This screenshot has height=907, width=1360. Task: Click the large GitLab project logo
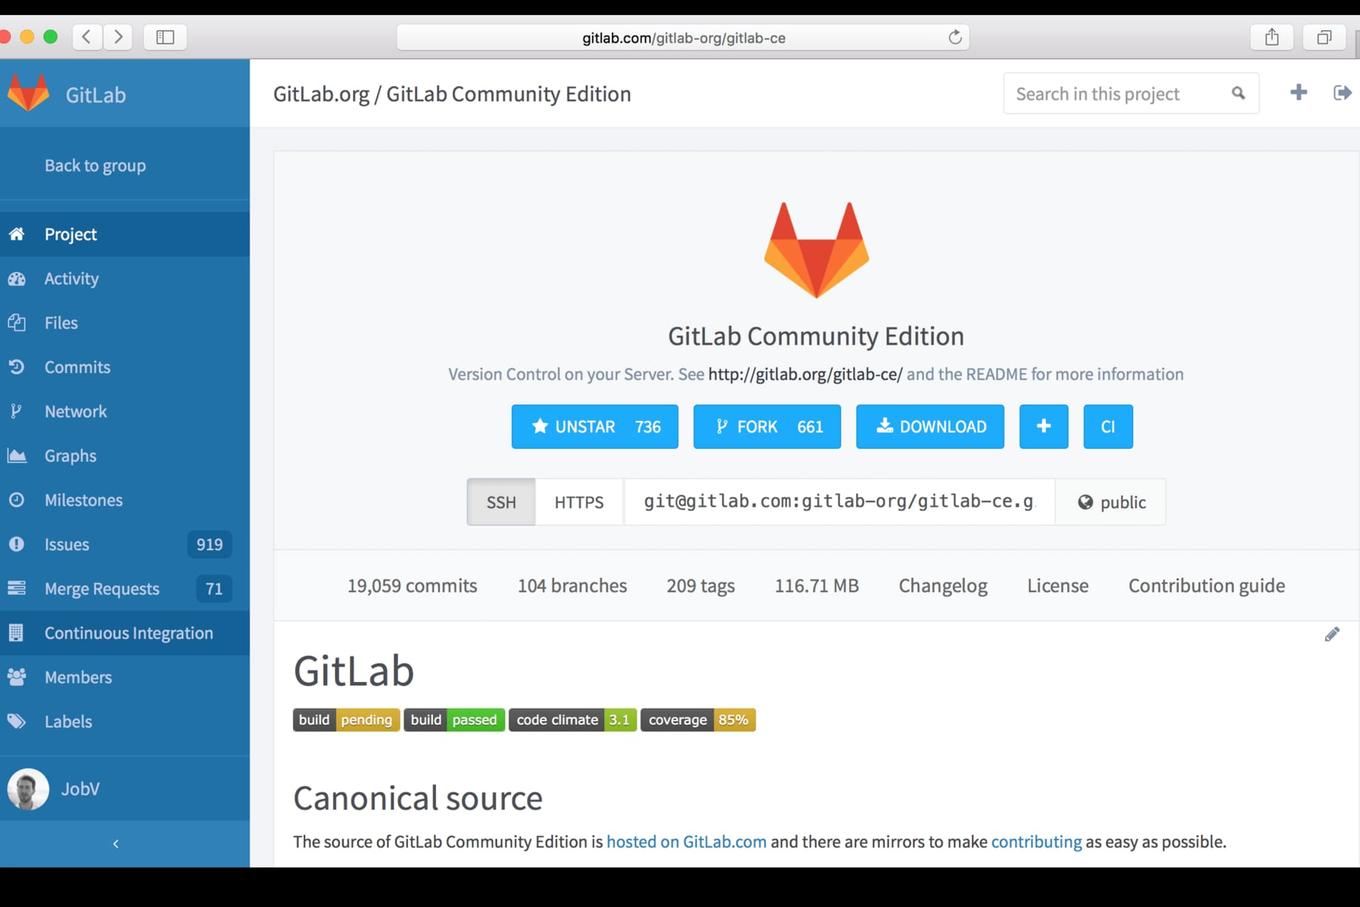[816, 250]
